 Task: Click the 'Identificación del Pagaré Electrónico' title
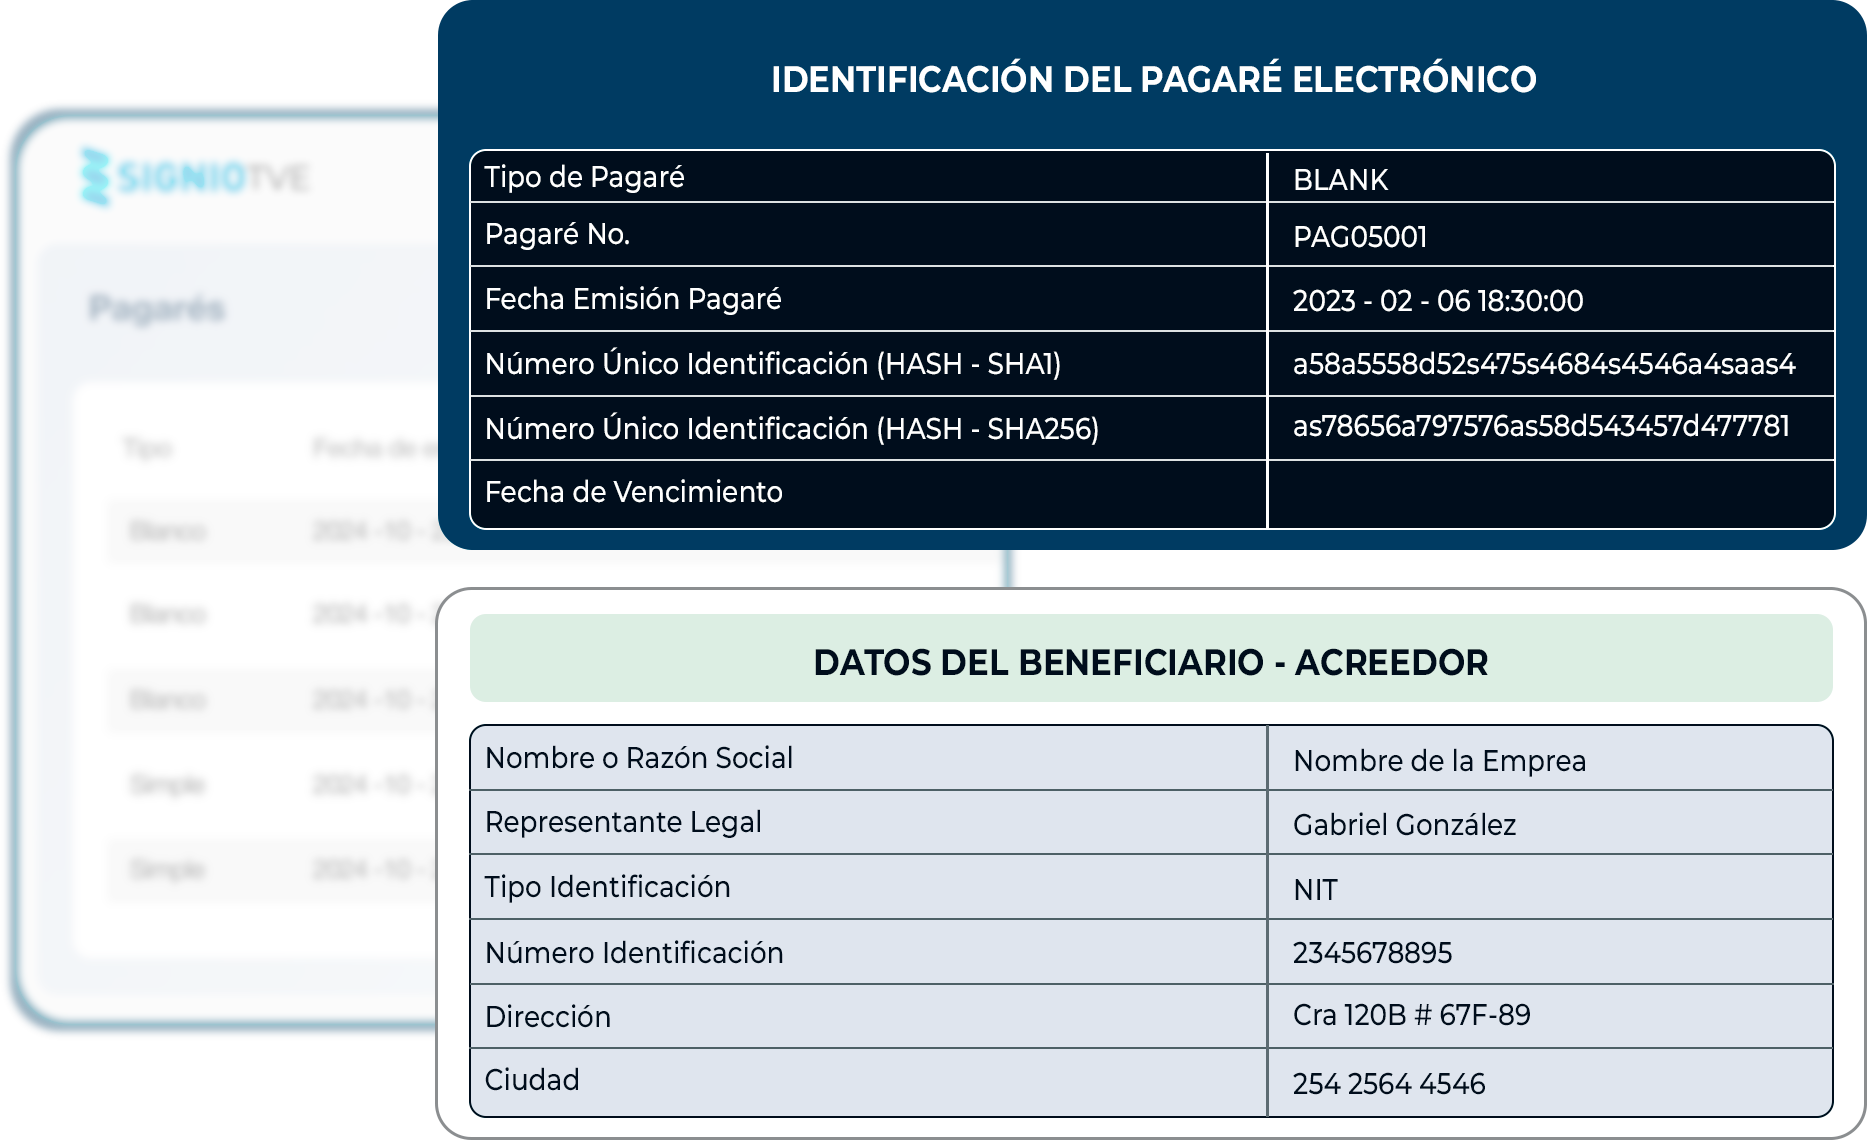point(1153,79)
